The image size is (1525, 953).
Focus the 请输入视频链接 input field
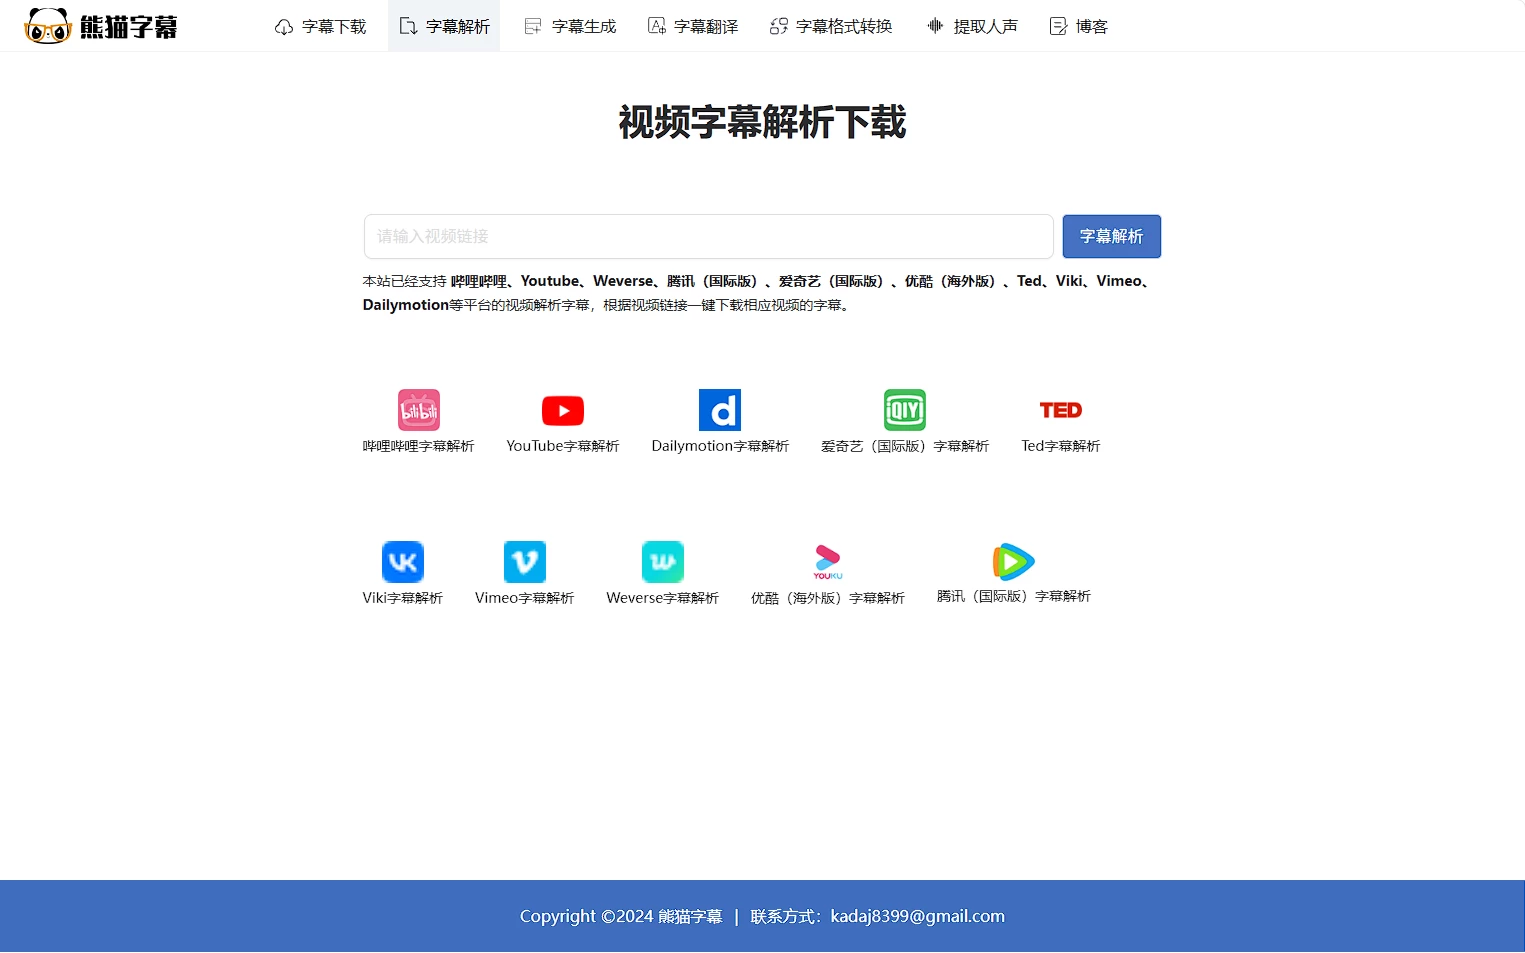[709, 237]
